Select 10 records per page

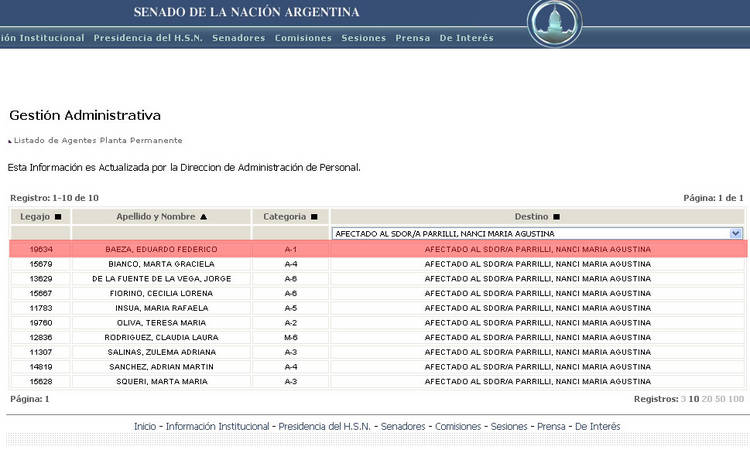[x=694, y=399]
